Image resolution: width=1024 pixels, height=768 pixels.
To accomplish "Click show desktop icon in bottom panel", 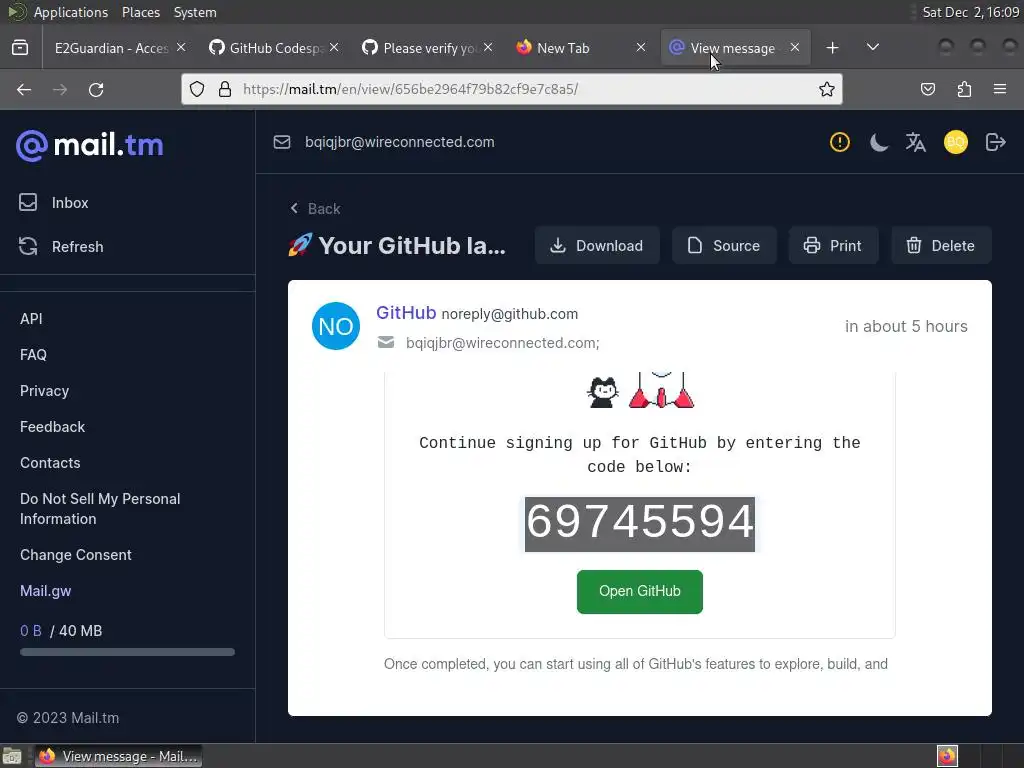I will coord(12,756).
